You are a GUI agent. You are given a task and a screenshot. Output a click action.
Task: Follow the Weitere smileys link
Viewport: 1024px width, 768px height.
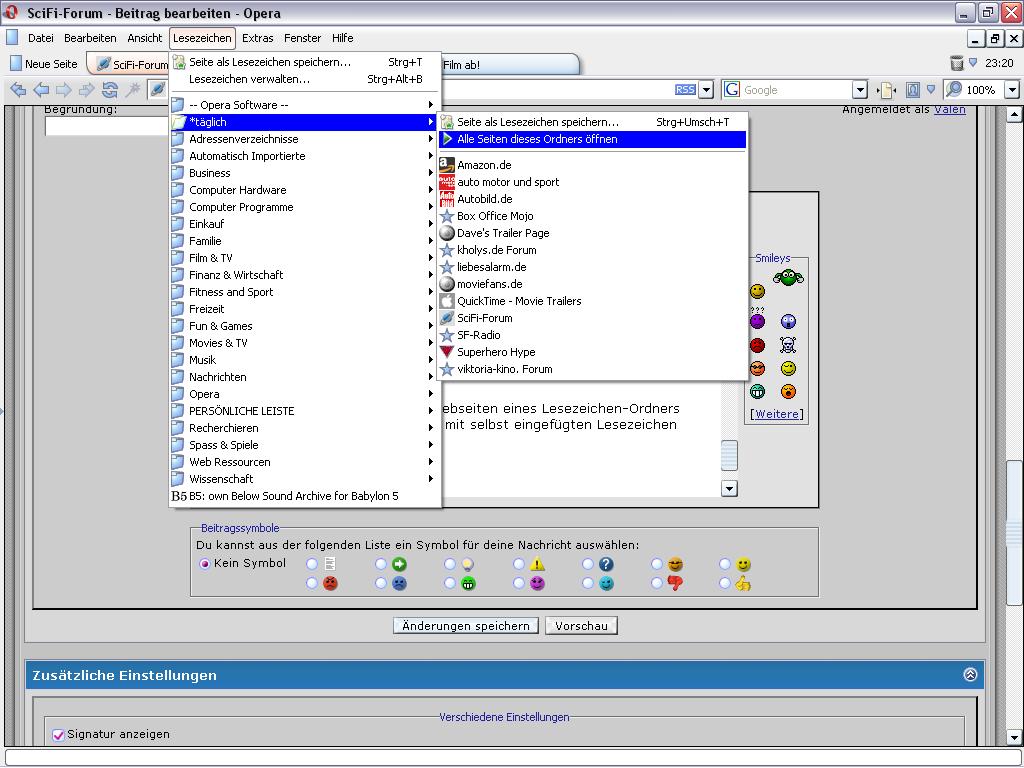coord(777,414)
